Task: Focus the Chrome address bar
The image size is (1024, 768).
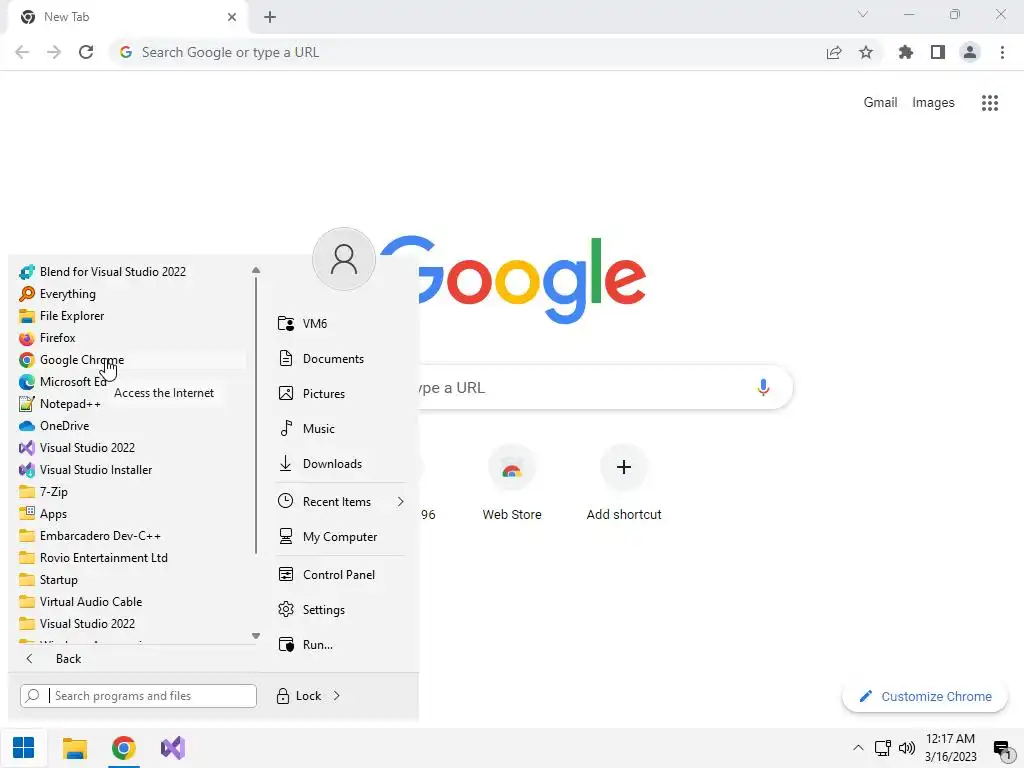Action: tap(464, 52)
